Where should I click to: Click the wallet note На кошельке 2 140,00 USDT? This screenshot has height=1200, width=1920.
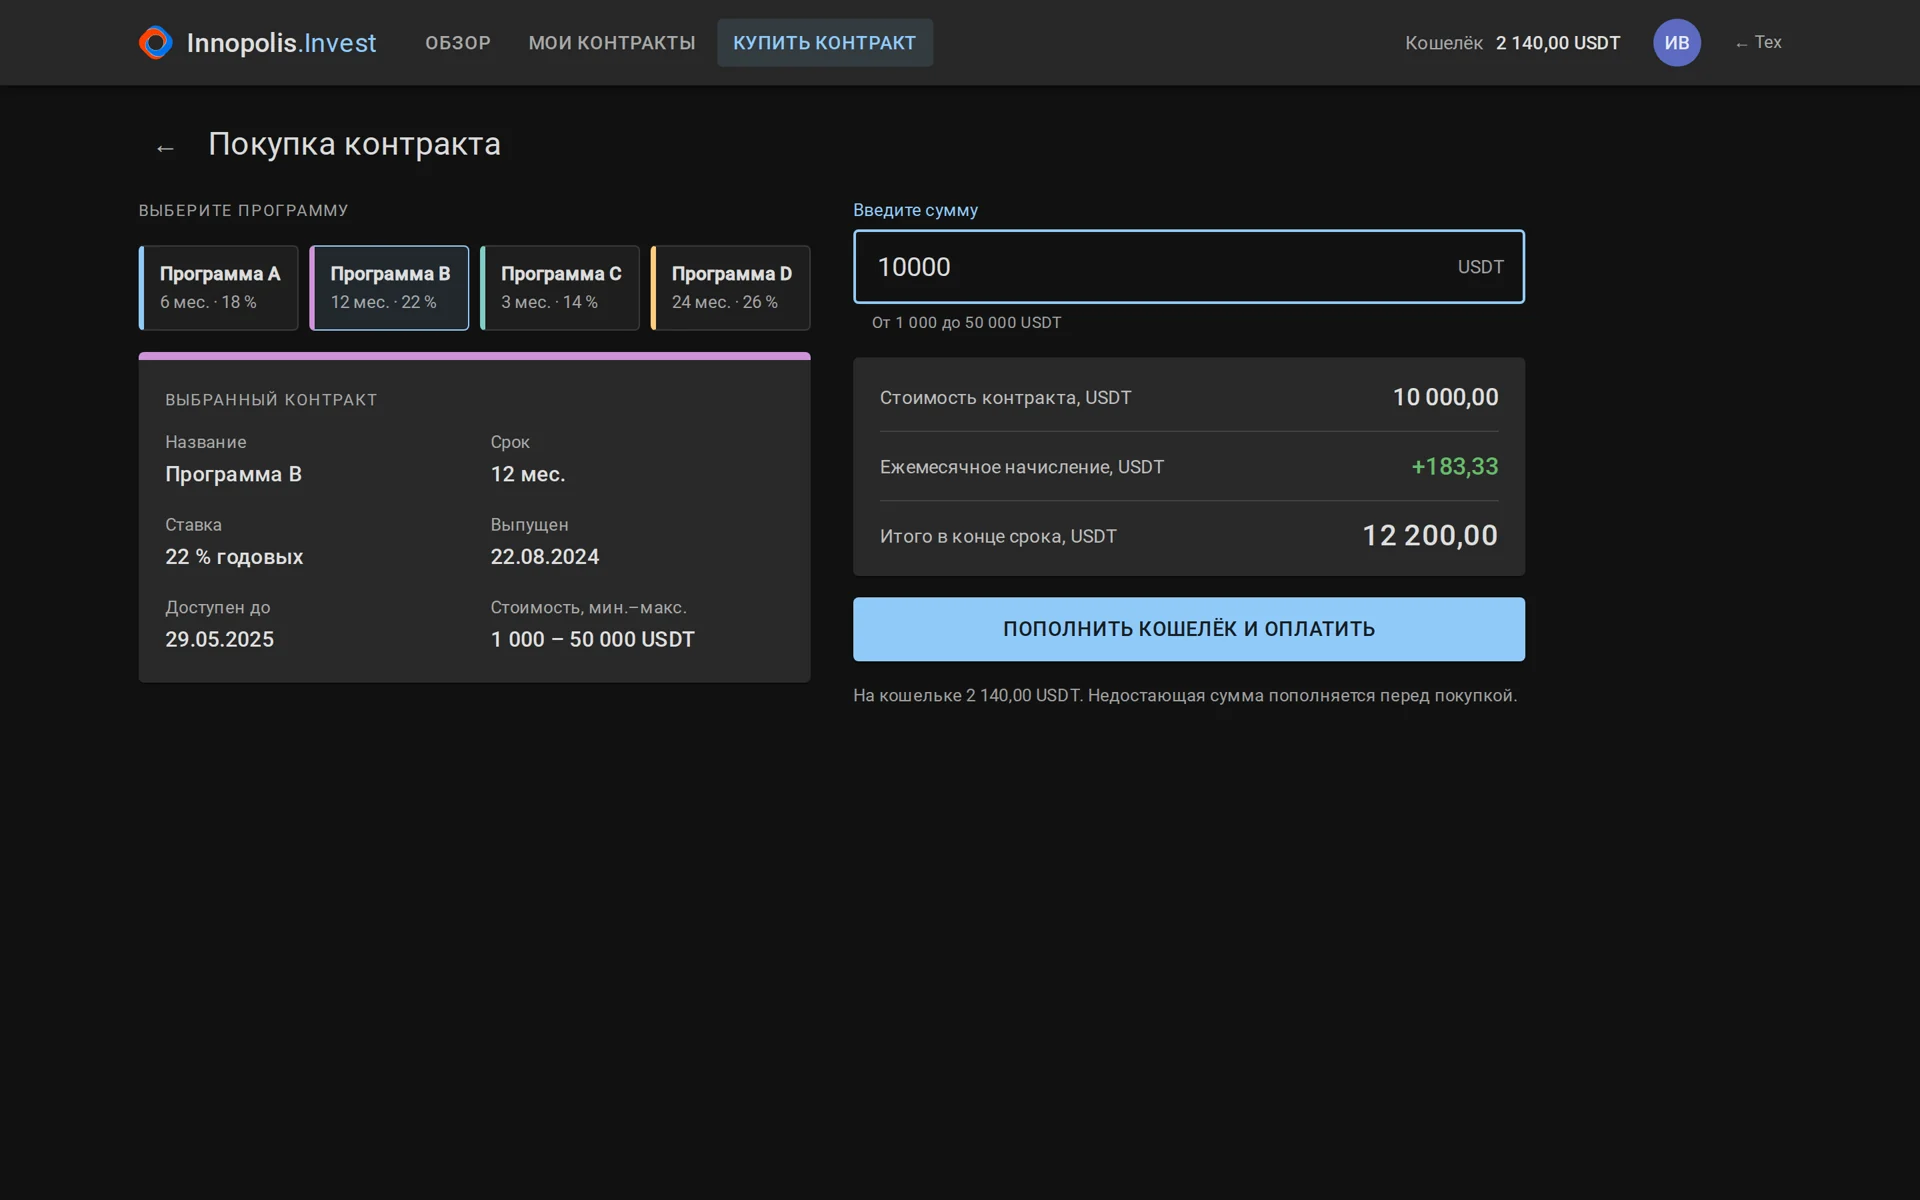click(1185, 695)
